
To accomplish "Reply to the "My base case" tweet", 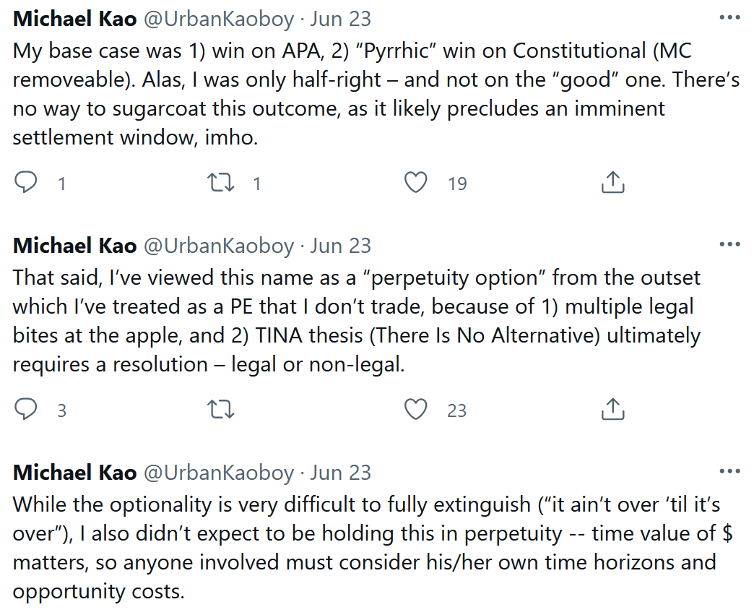I will [x=28, y=182].
